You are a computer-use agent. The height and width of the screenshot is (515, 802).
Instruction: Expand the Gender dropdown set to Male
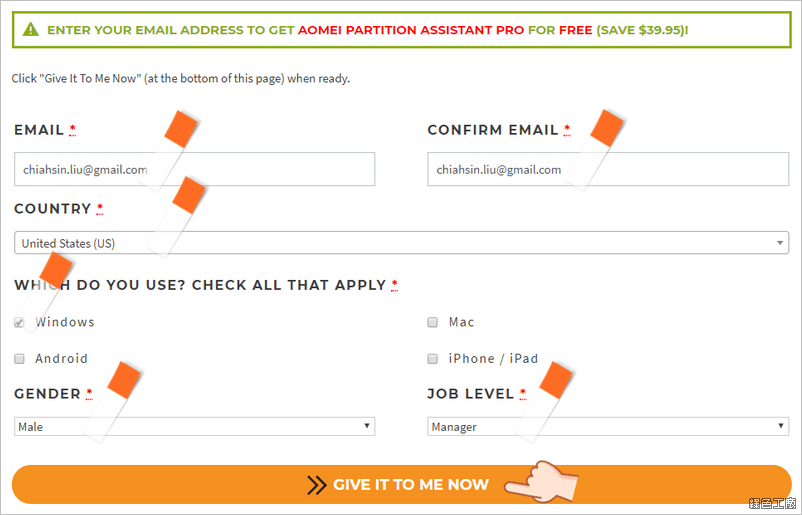(x=194, y=427)
